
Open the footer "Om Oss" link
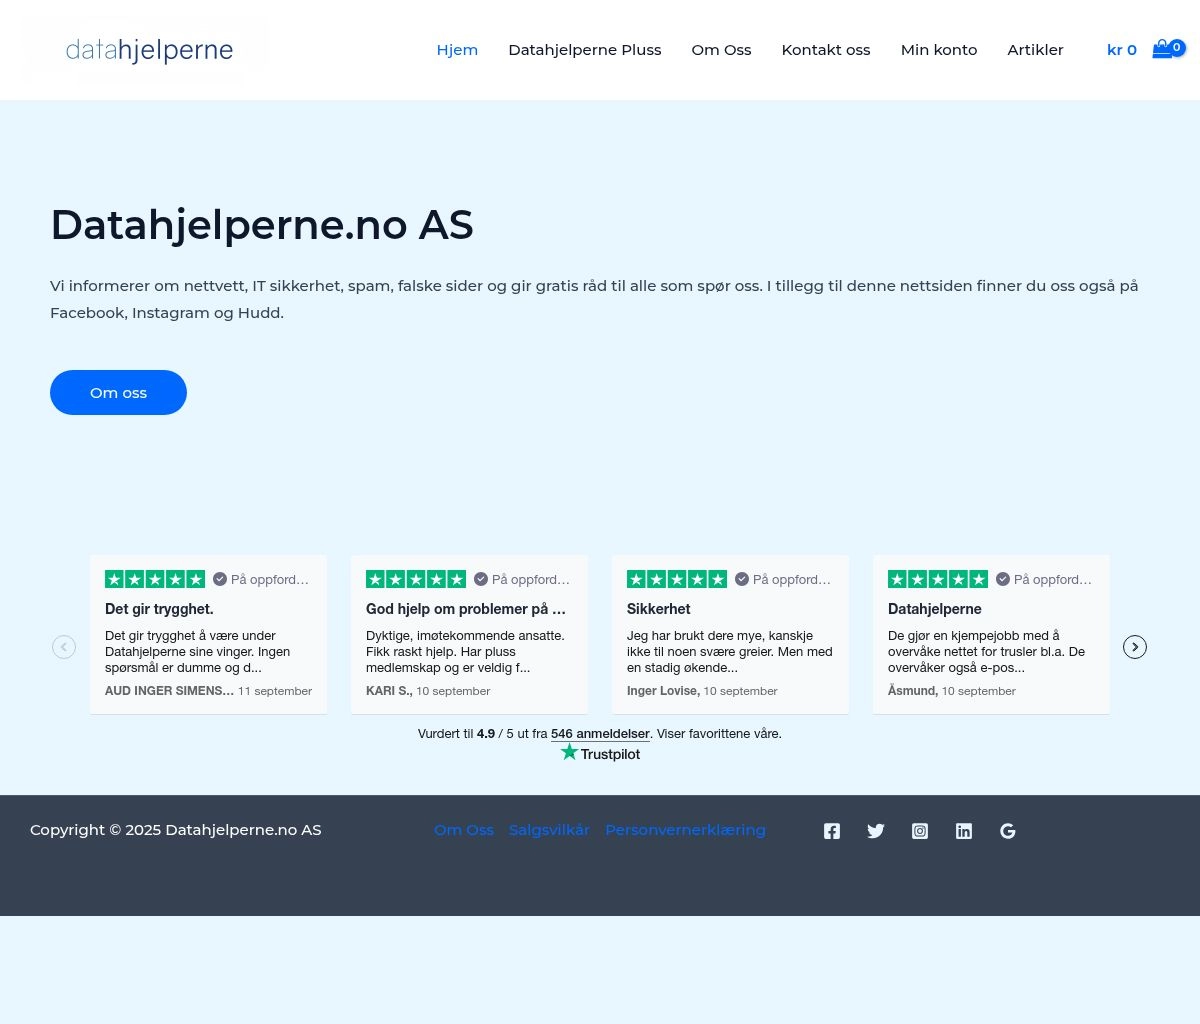pyautogui.click(x=464, y=830)
